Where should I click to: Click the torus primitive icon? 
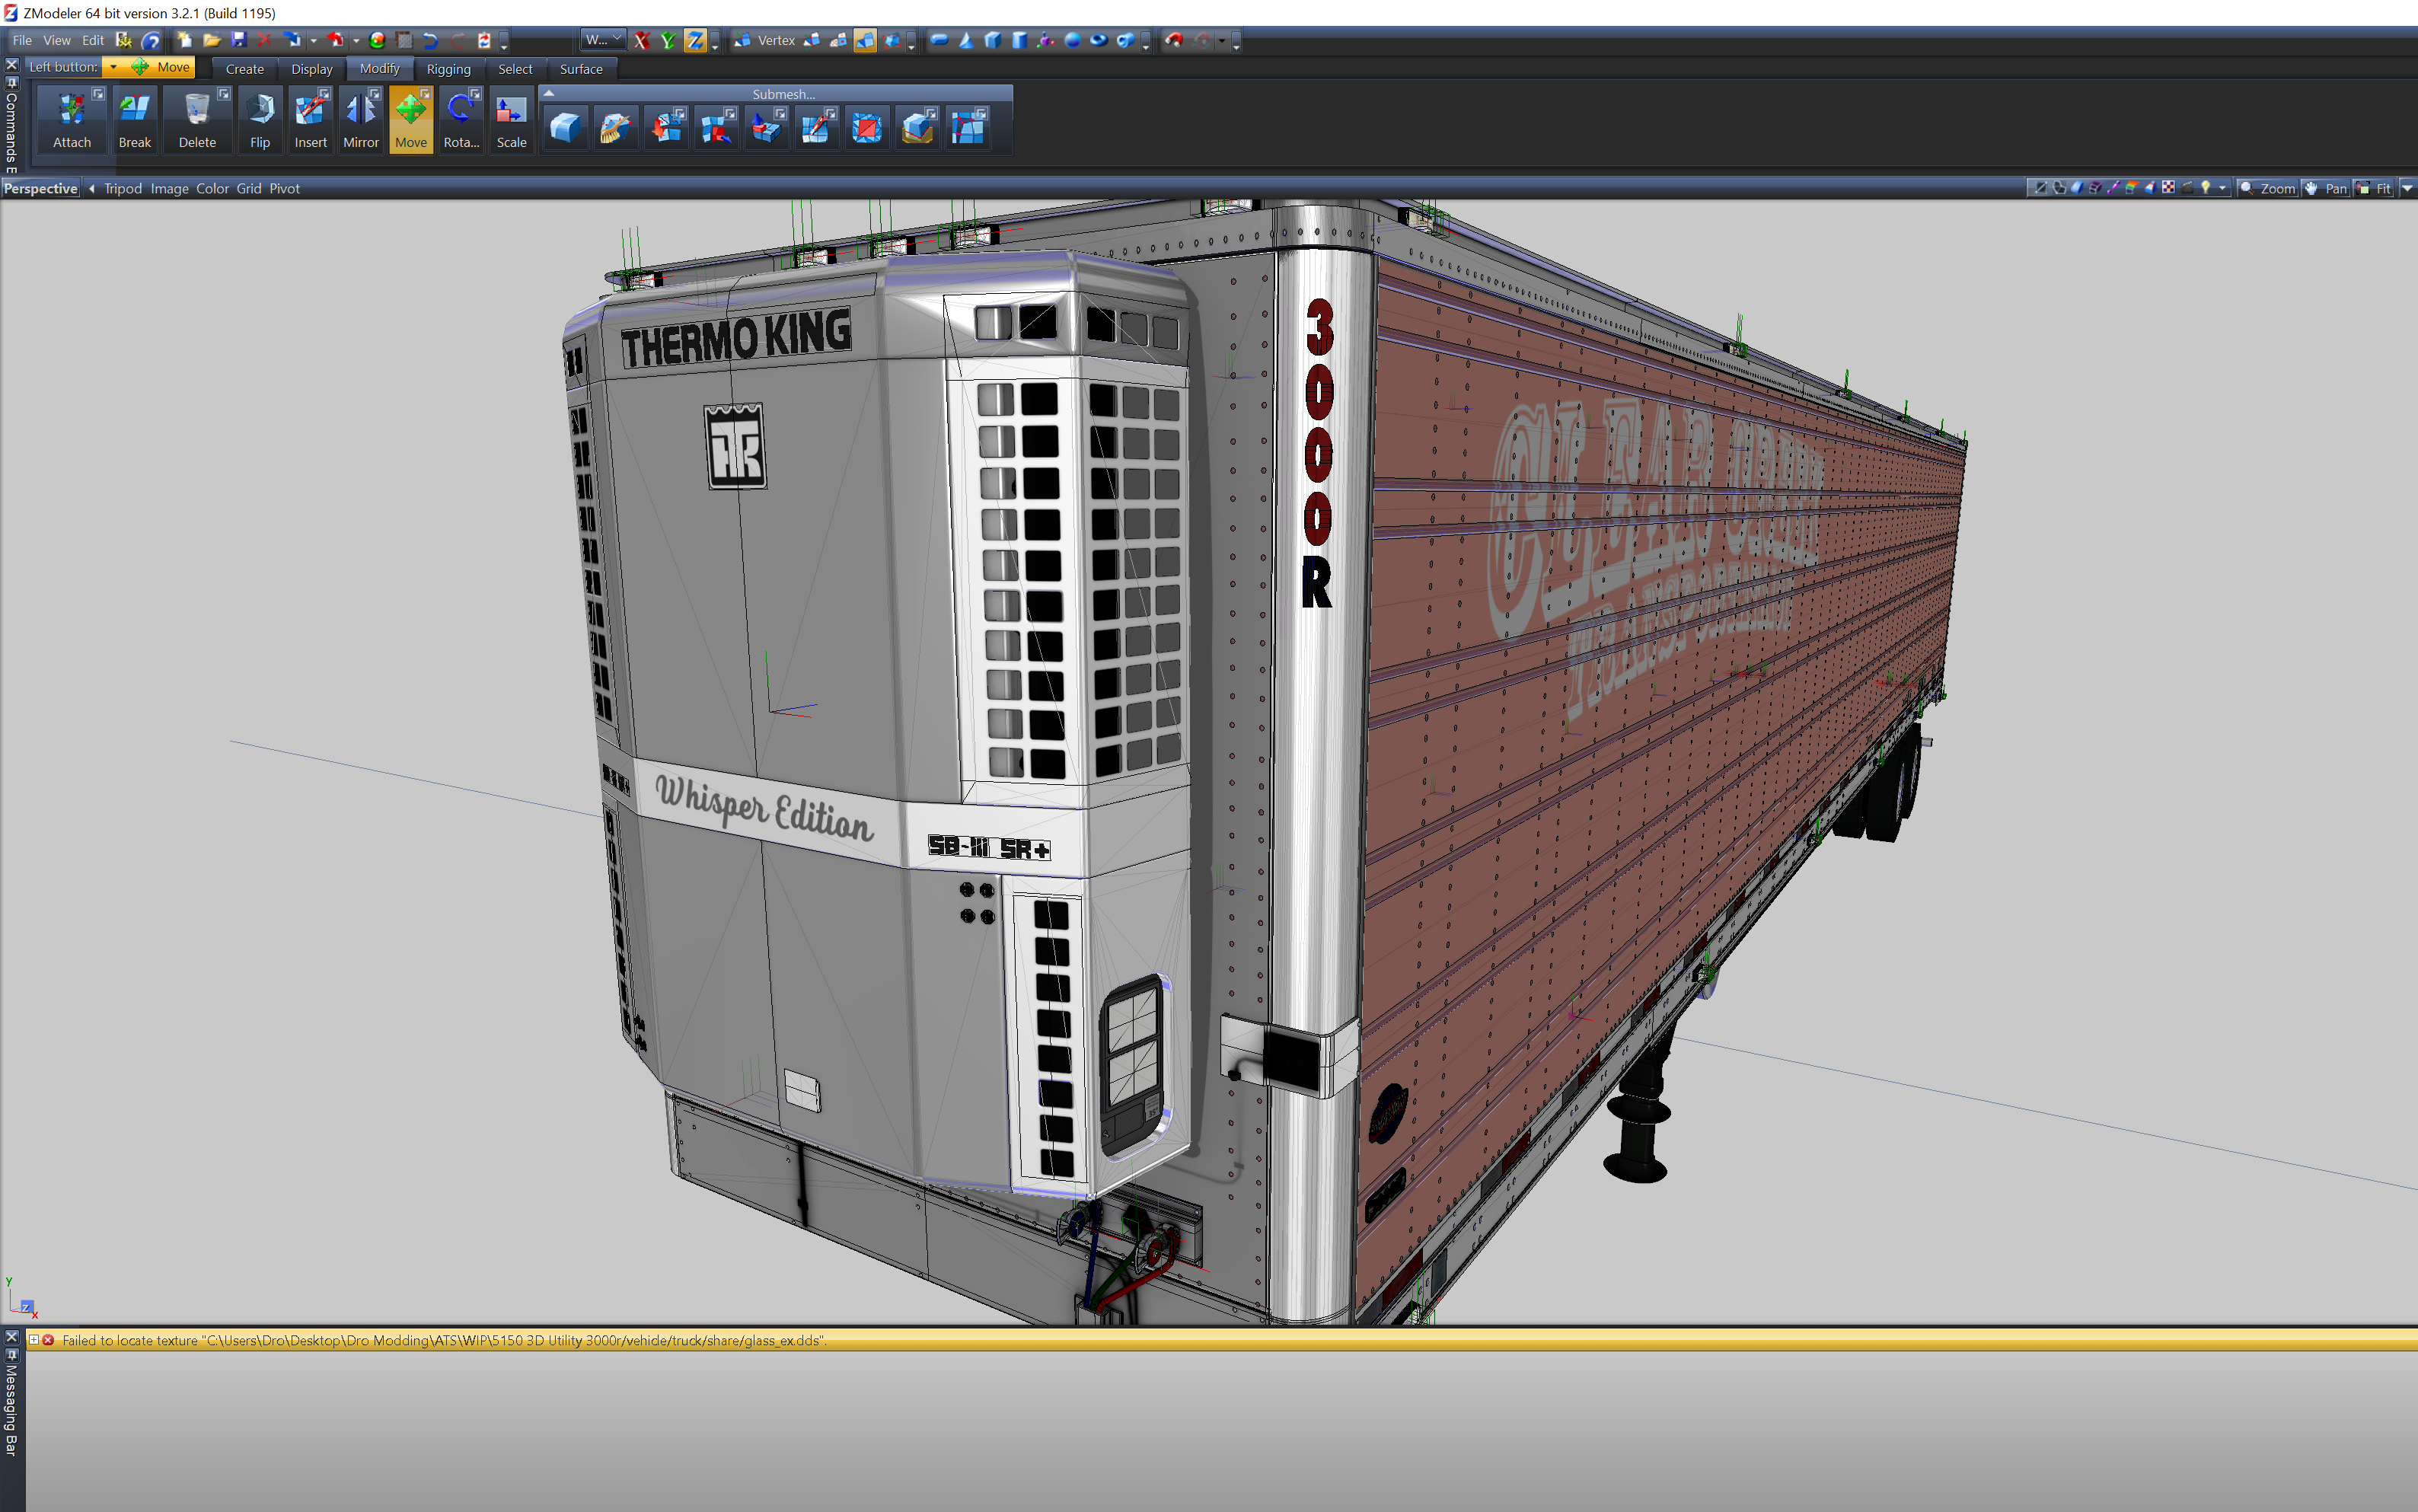click(x=1098, y=40)
